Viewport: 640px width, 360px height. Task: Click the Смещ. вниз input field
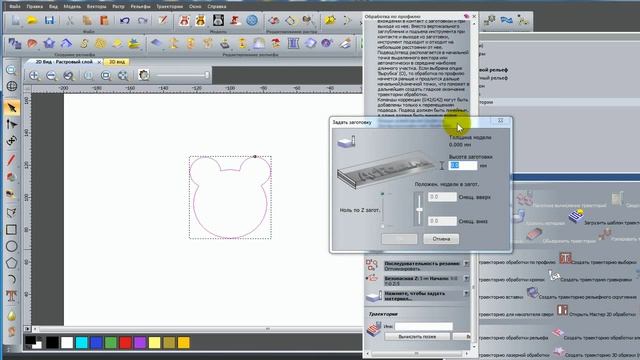[x=442, y=221]
